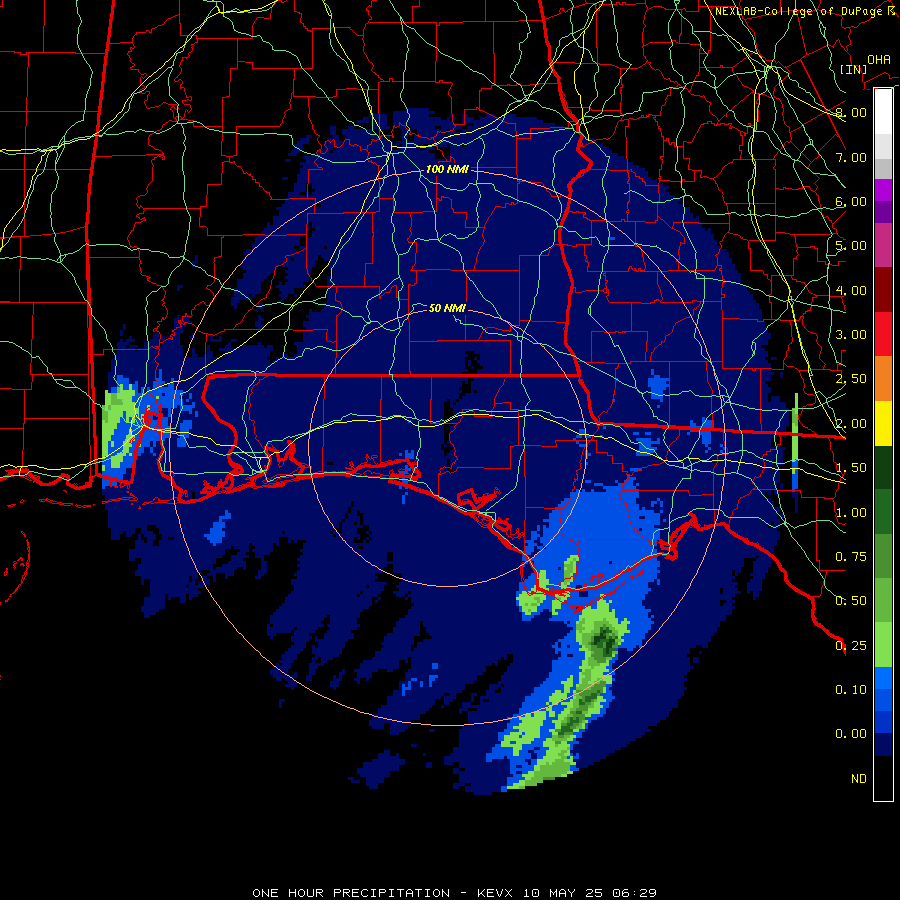Pick the bright red legend swatch

883,334
